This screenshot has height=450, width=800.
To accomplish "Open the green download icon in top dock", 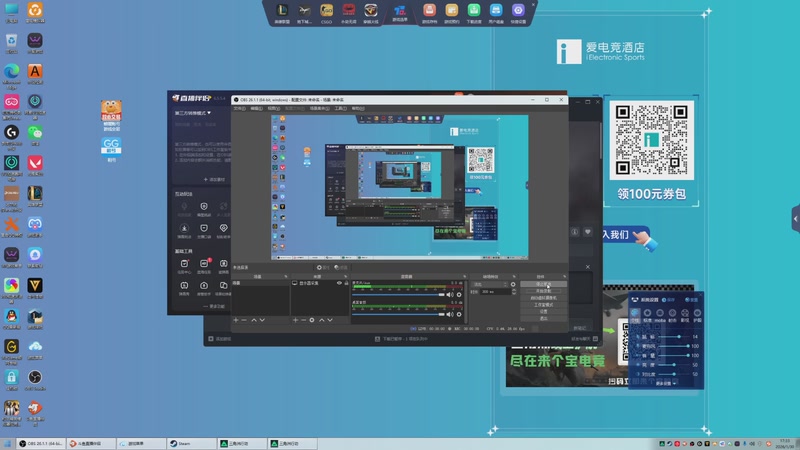I will 474,10.
